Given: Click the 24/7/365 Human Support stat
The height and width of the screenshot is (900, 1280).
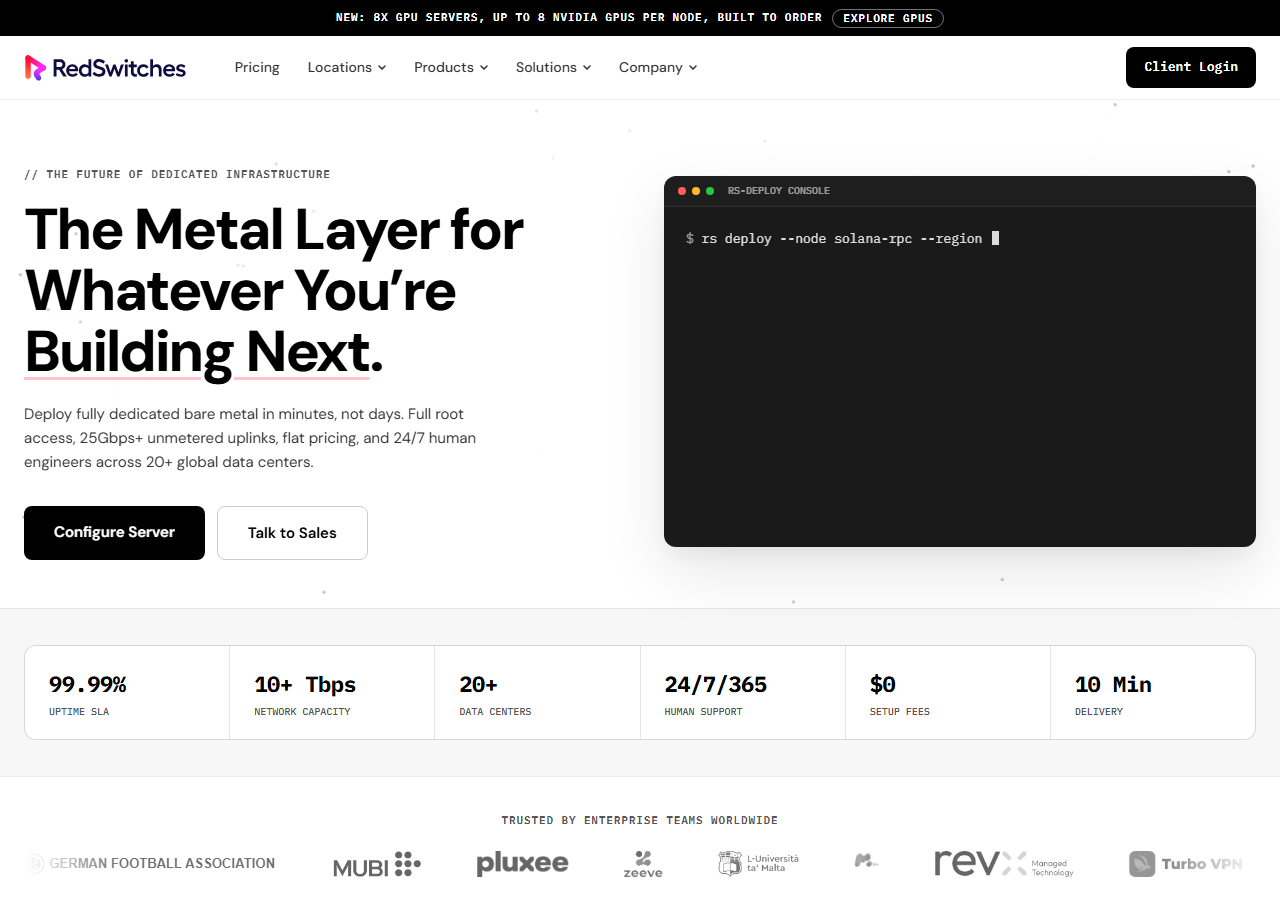Looking at the screenshot, I should (x=743, y=693).
